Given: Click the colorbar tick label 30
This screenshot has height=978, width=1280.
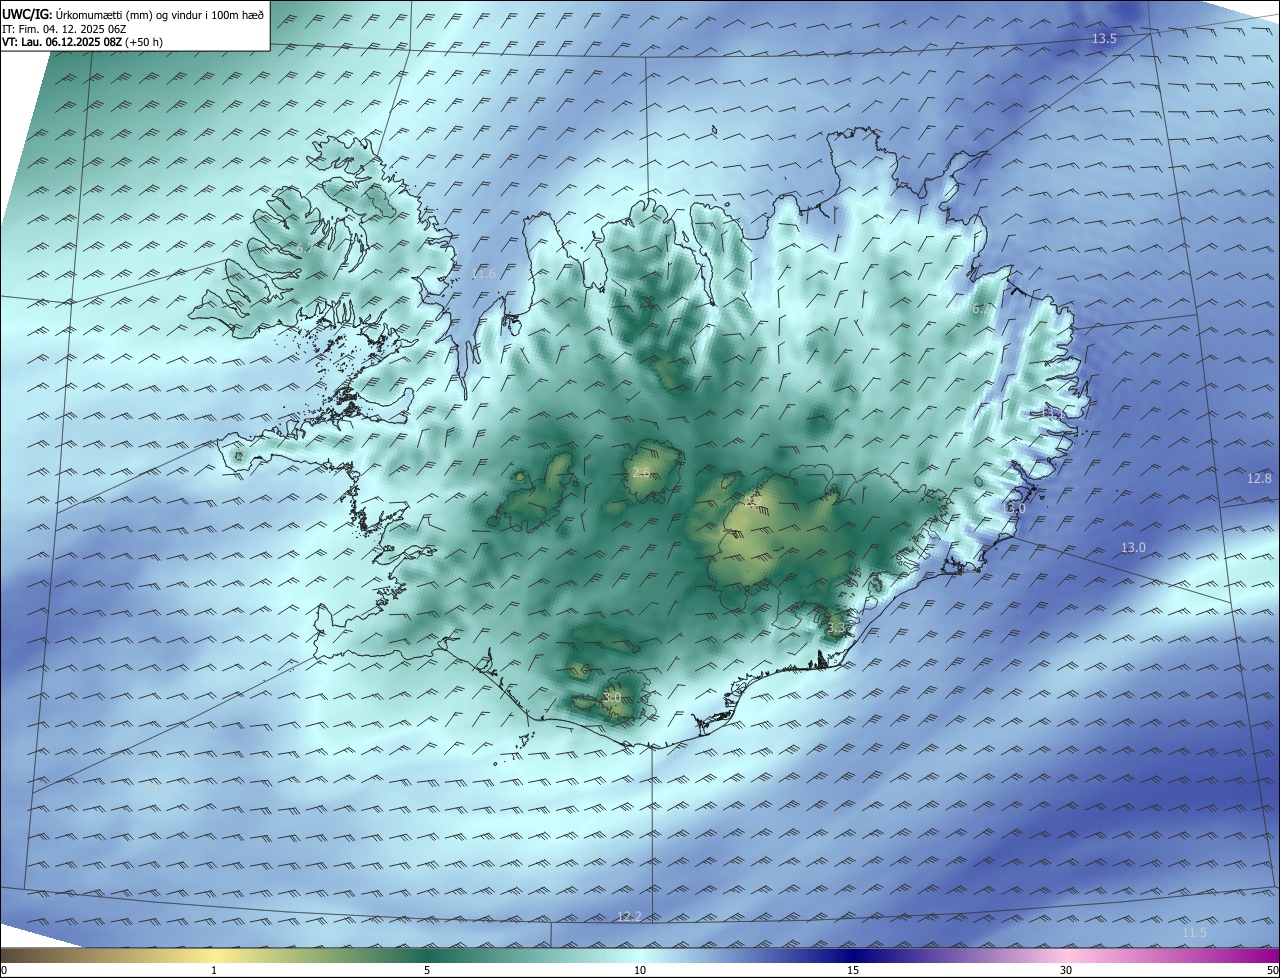Looking at the screenshot, I should [x=1066, y=970].
